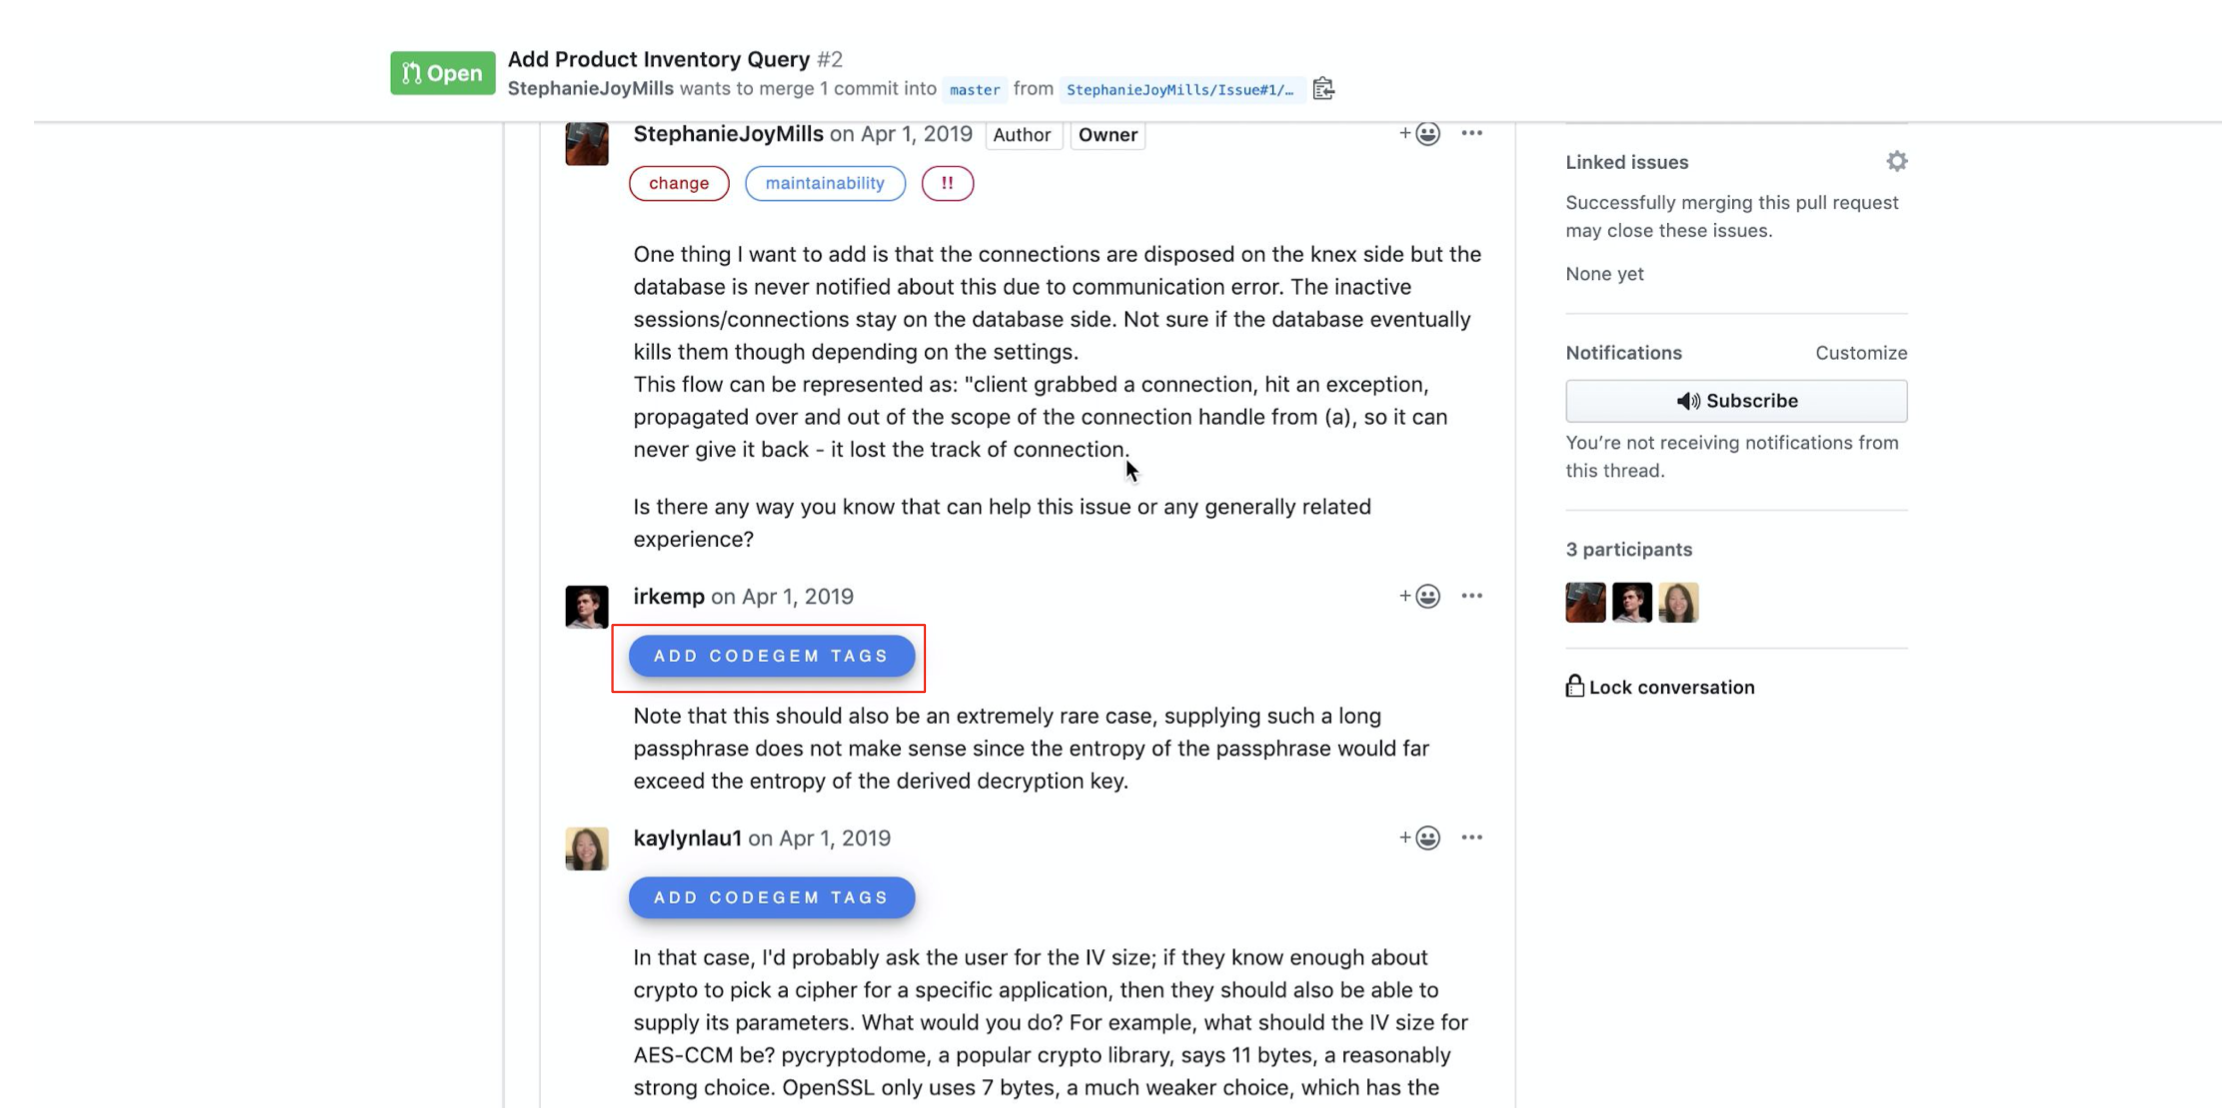Image resolution: width=2222 pixels, height=1108 pixels.
Task: Toggle the red 'change' tag
Action: (679, 183)
